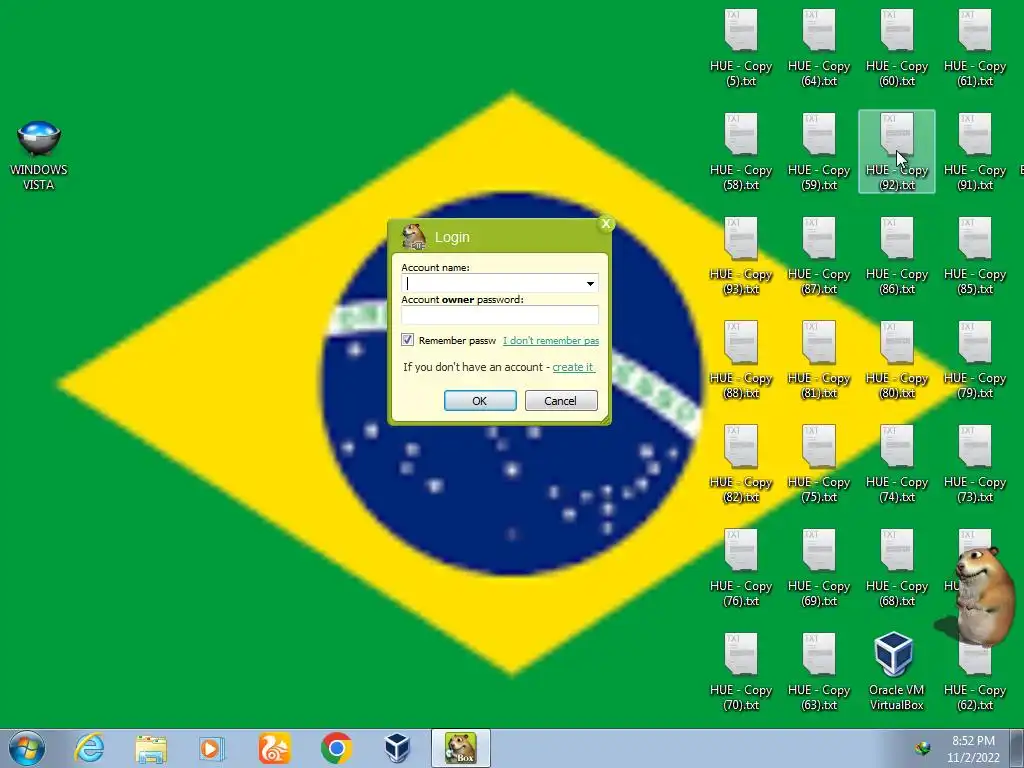Select the HUE - Copy (80).txt file
The height and width of the screenshot is (768, 1024).
[x=897, y=360]
